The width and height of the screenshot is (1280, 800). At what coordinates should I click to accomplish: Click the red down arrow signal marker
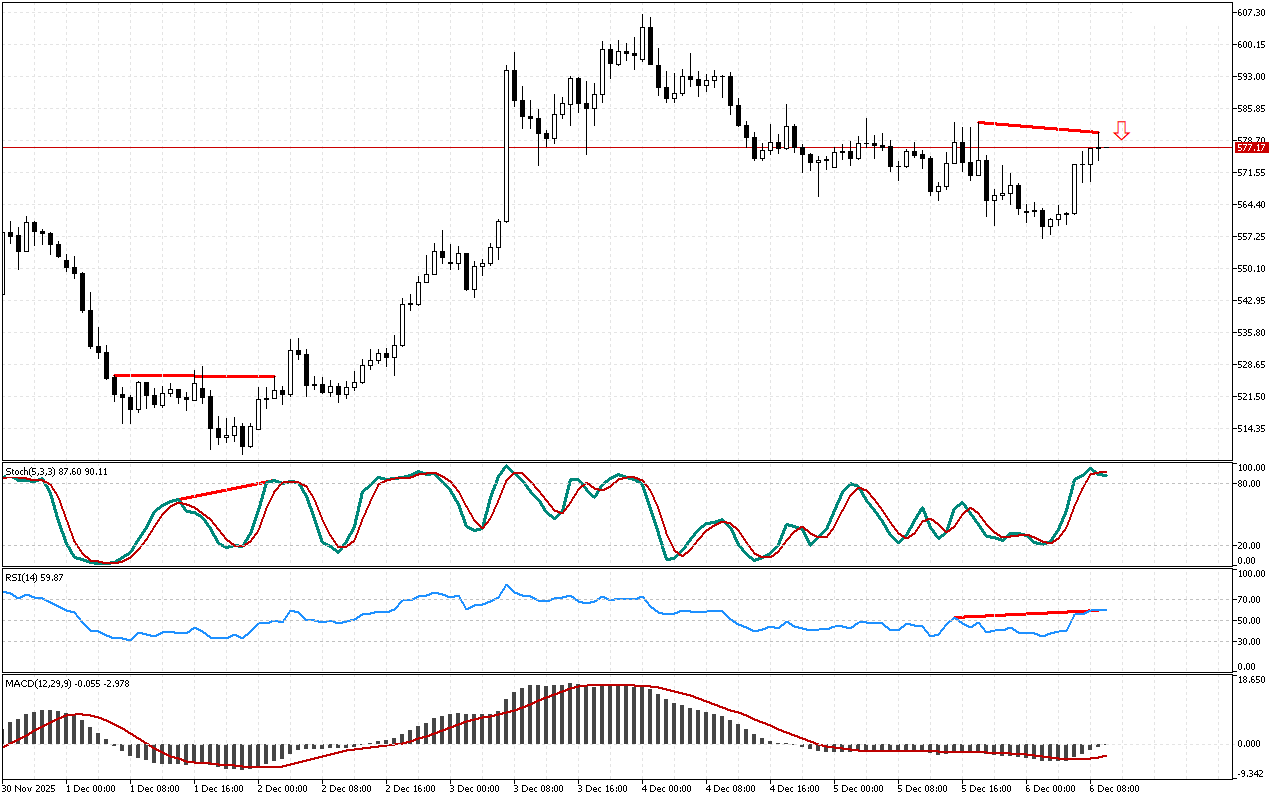[1122, 130]
